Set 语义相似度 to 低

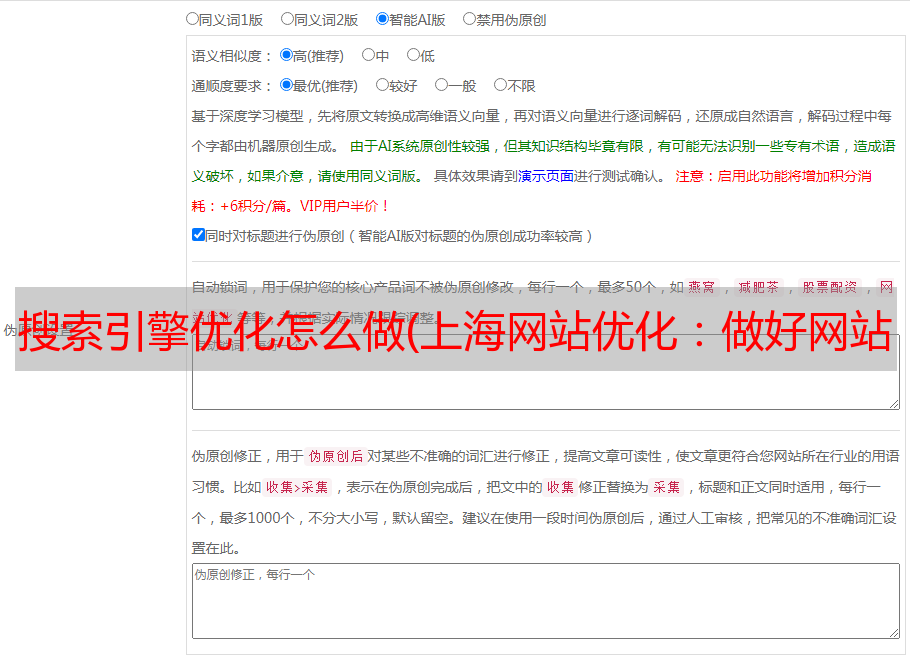[413, 55]
